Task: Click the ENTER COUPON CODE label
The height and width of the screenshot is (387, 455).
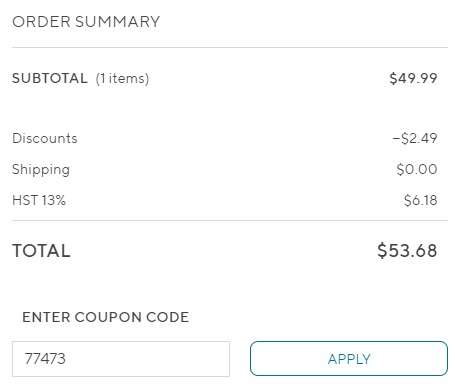Action: click(x=105, y=317)
